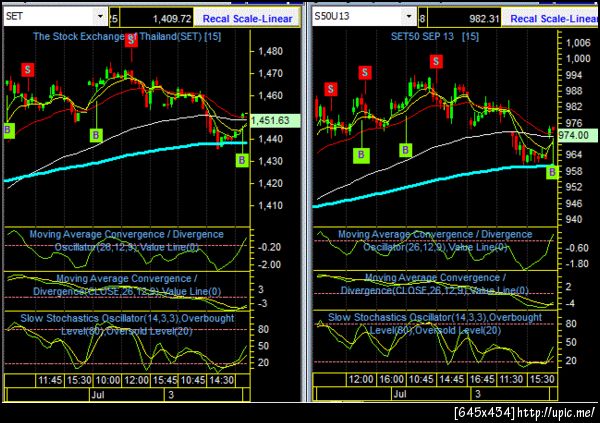This screenshot has height=423, width=600.
Task: Click the SET50 MACD Oscillator panel title
Action: coord(435,241)
